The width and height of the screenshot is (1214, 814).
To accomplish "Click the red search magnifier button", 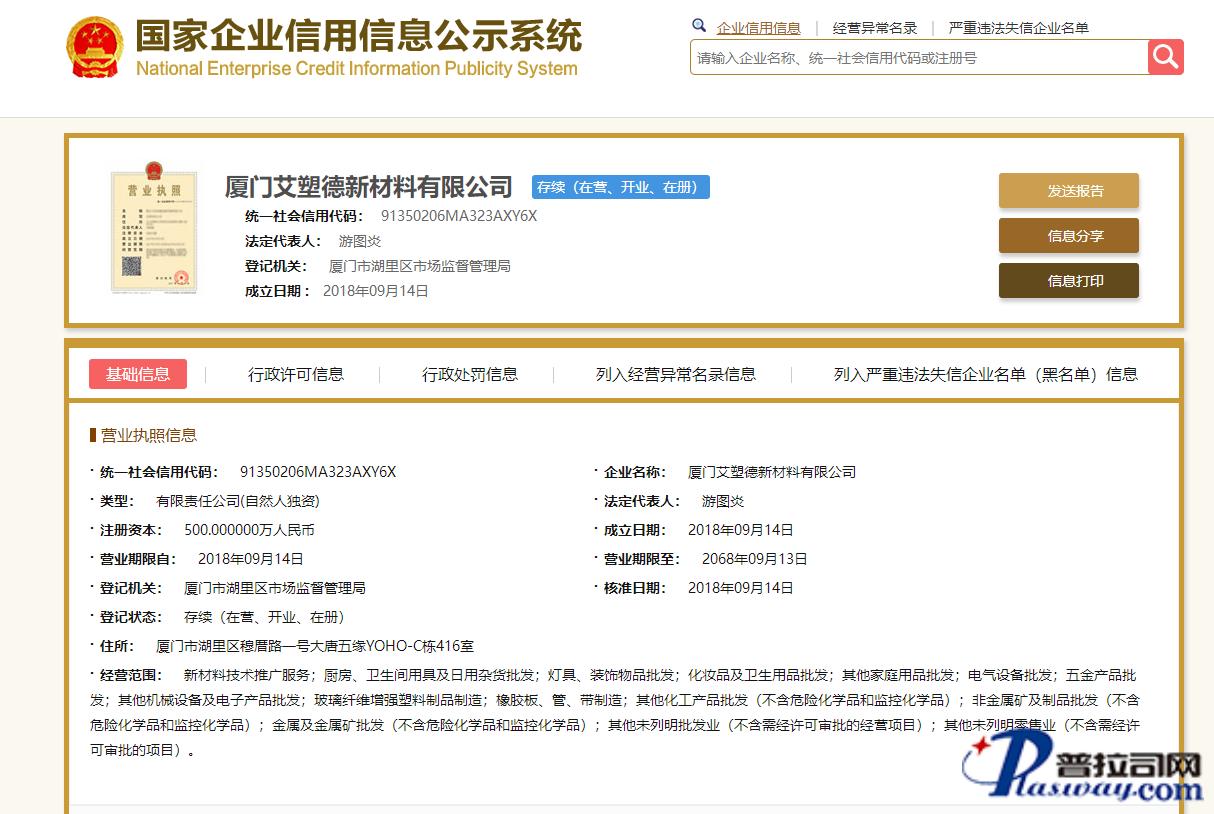I will click(1165, 57).
